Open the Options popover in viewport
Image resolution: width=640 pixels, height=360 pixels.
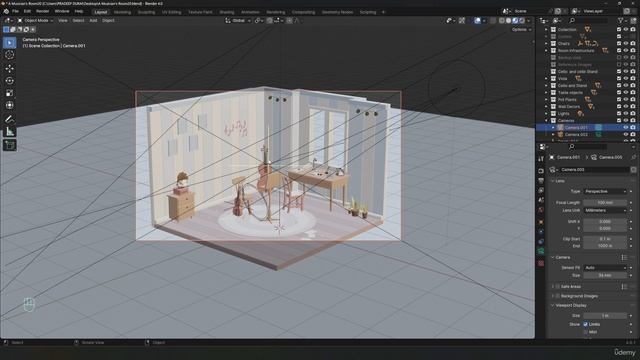[521, 29]
